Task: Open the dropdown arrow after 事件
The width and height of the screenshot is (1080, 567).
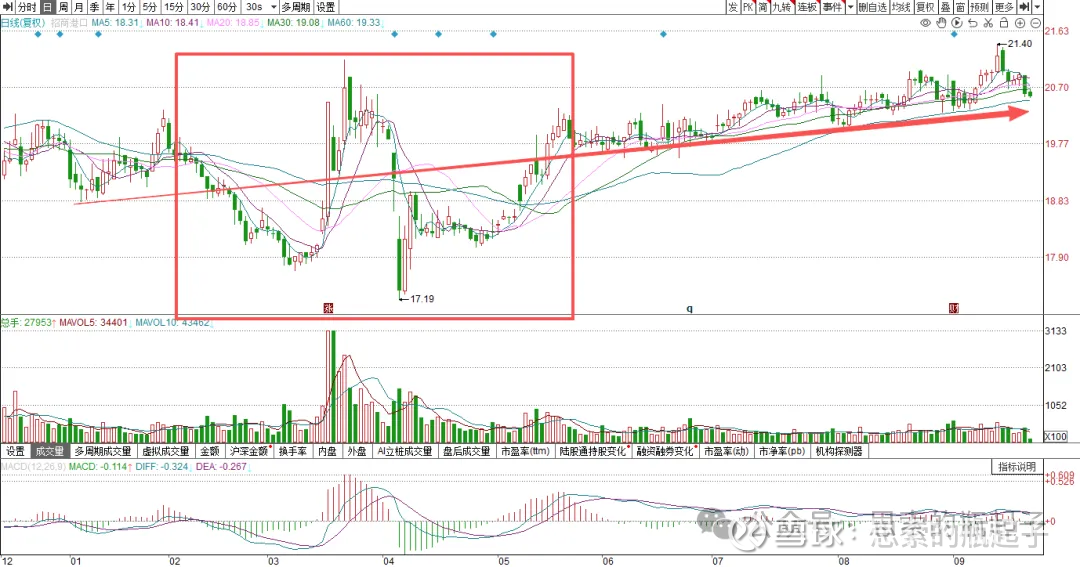Action: (851, 7)
